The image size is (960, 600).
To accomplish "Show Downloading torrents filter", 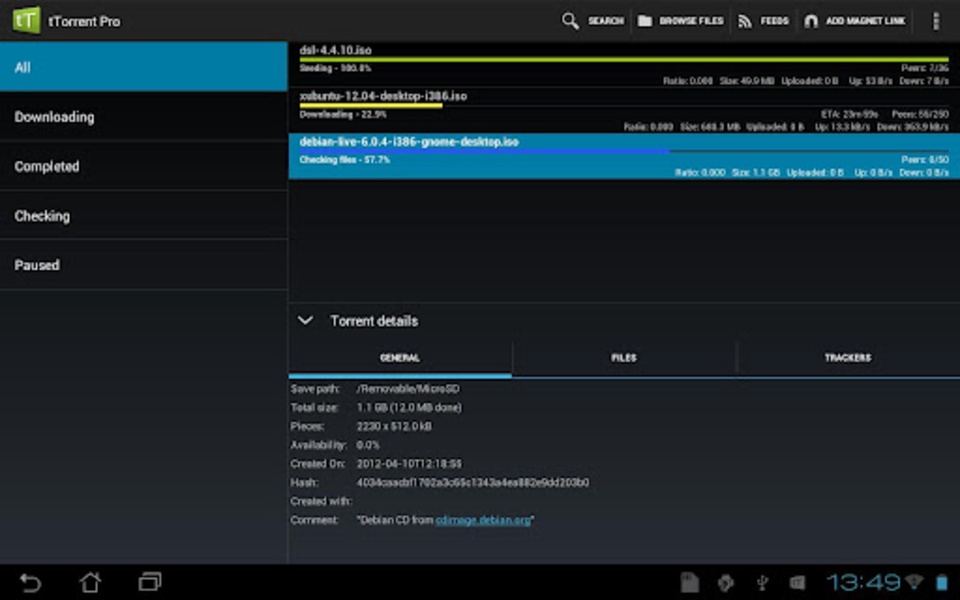I will point(144,117).
